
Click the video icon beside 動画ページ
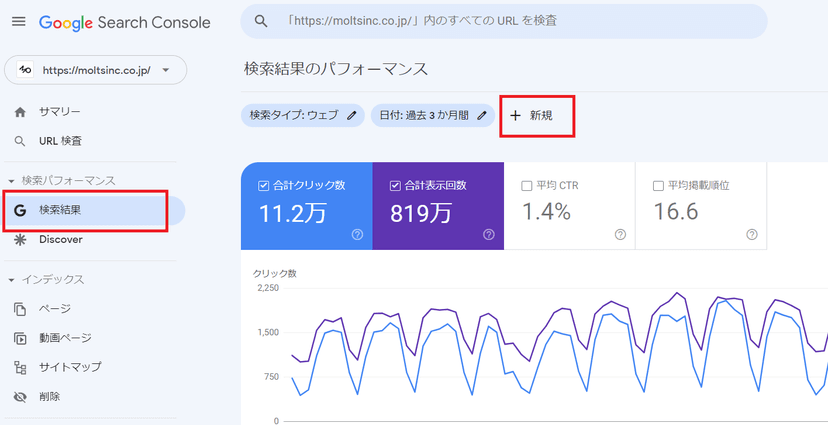pyautogui.click(x=20, y=338)
